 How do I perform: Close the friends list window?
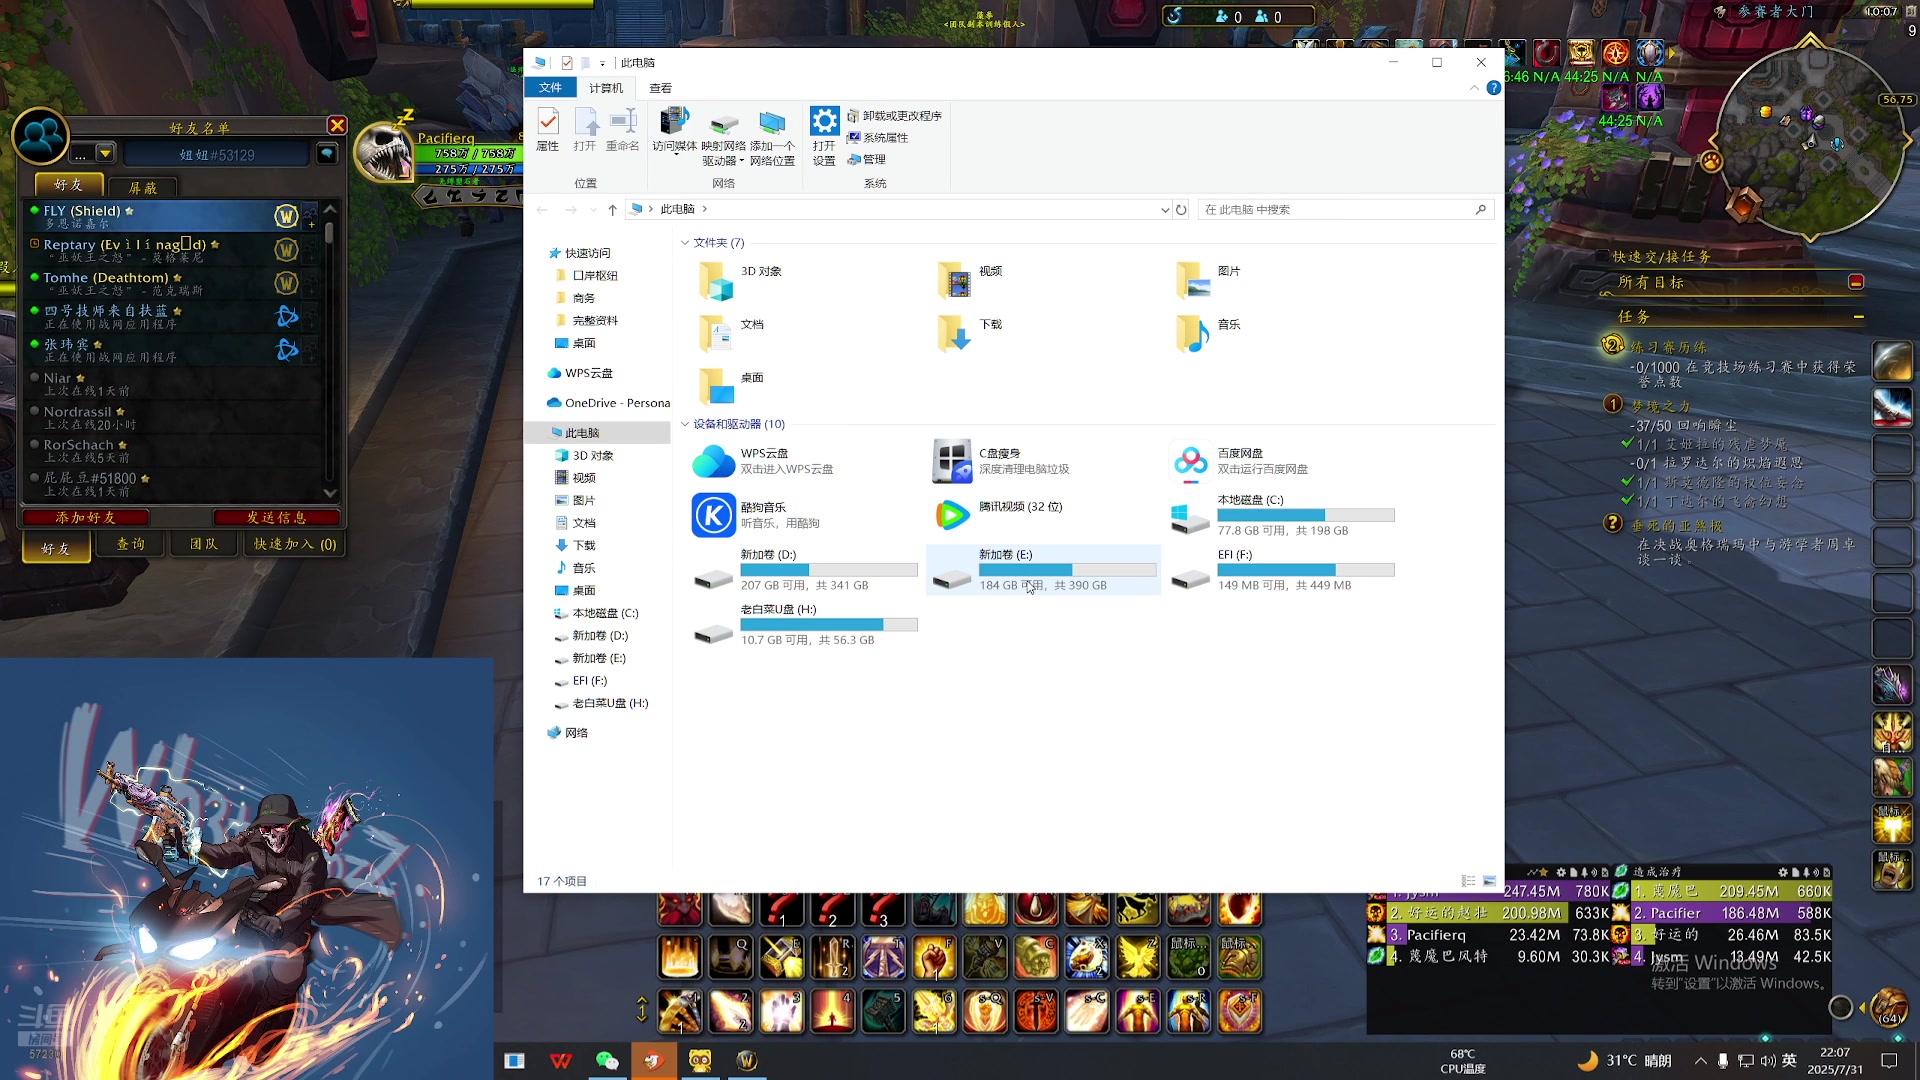coord(337,125)
